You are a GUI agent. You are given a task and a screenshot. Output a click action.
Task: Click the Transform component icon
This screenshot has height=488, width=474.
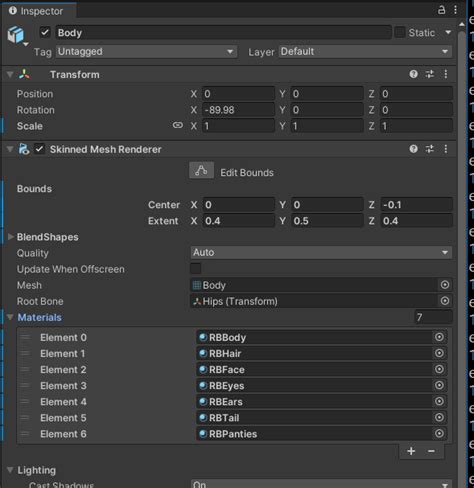click(x=24, y=74)
